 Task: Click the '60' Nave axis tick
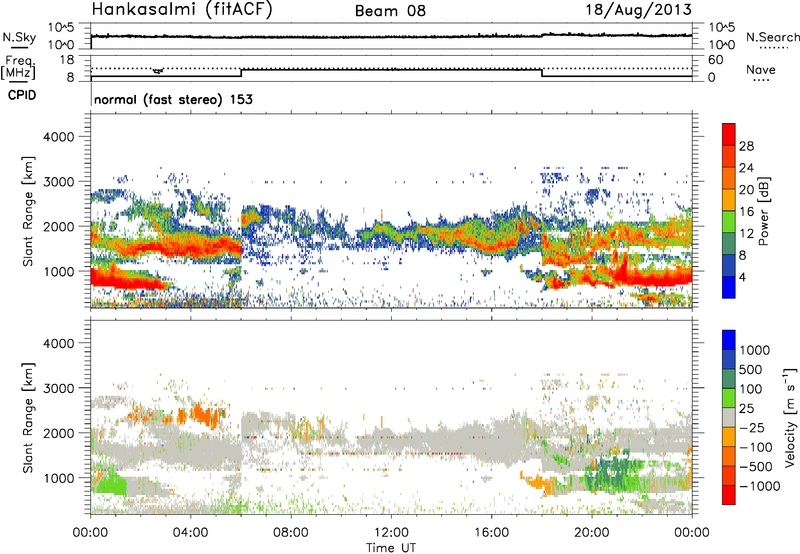pos(715,60)
